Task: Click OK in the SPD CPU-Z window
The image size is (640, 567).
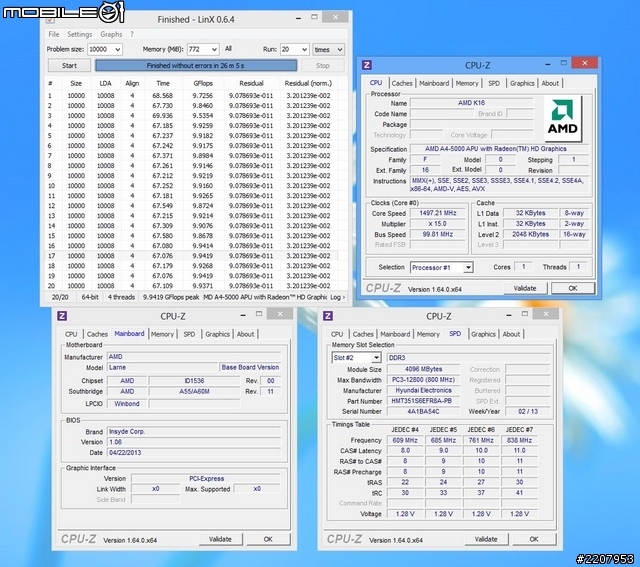Action: tap(534, 539)
